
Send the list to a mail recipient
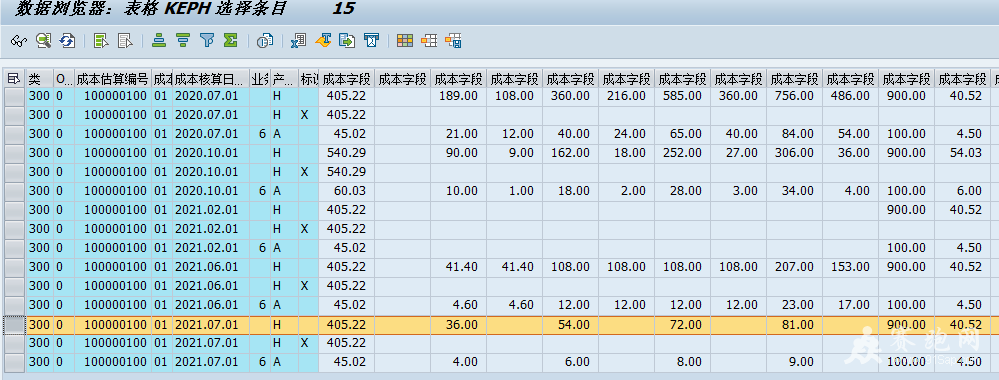pos(371,41)
